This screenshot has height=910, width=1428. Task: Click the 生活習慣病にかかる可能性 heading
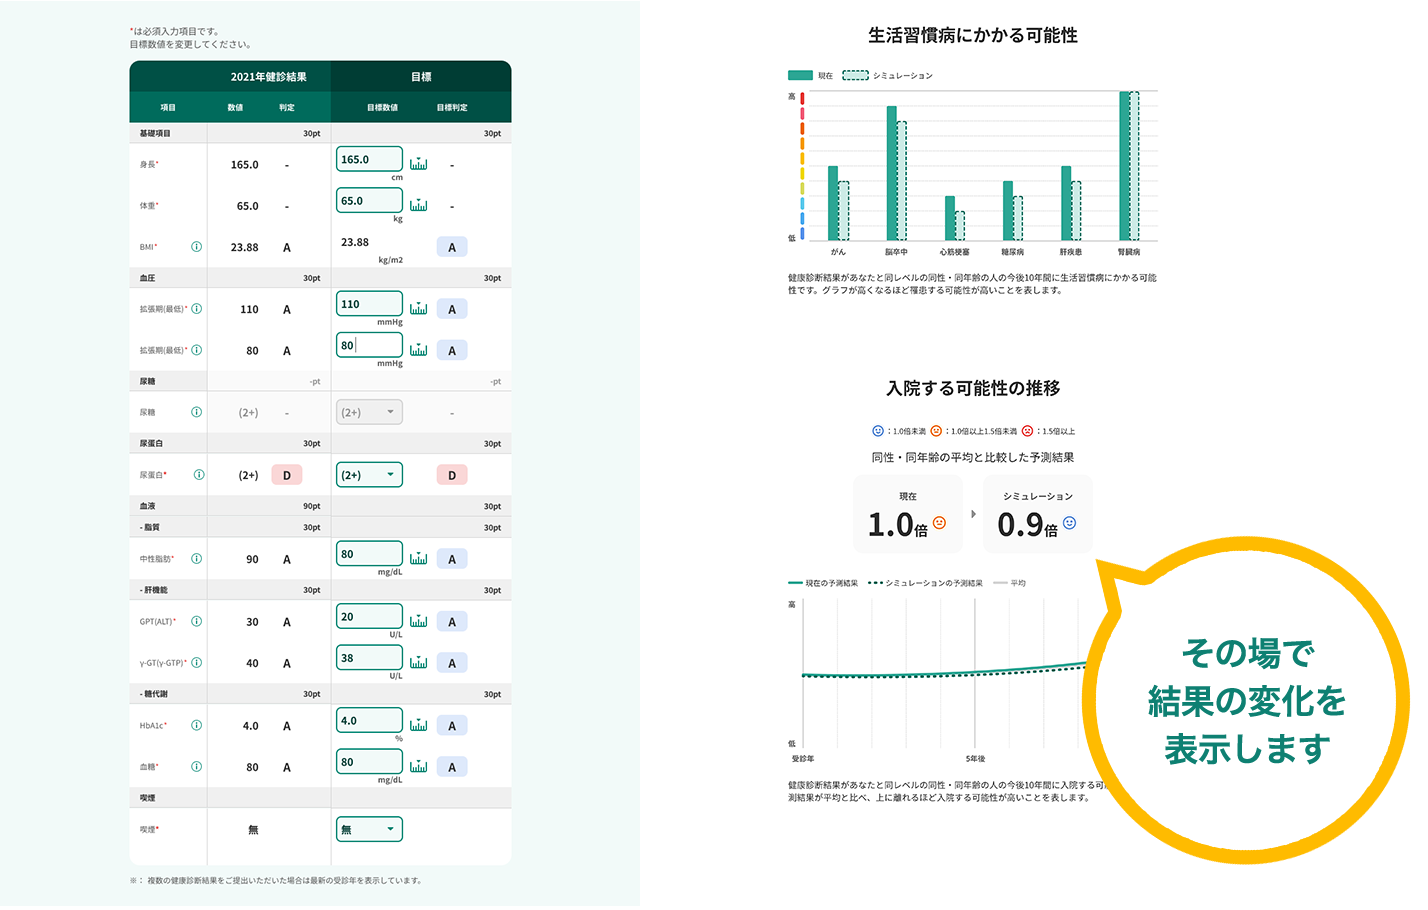[x=972, y=35]
